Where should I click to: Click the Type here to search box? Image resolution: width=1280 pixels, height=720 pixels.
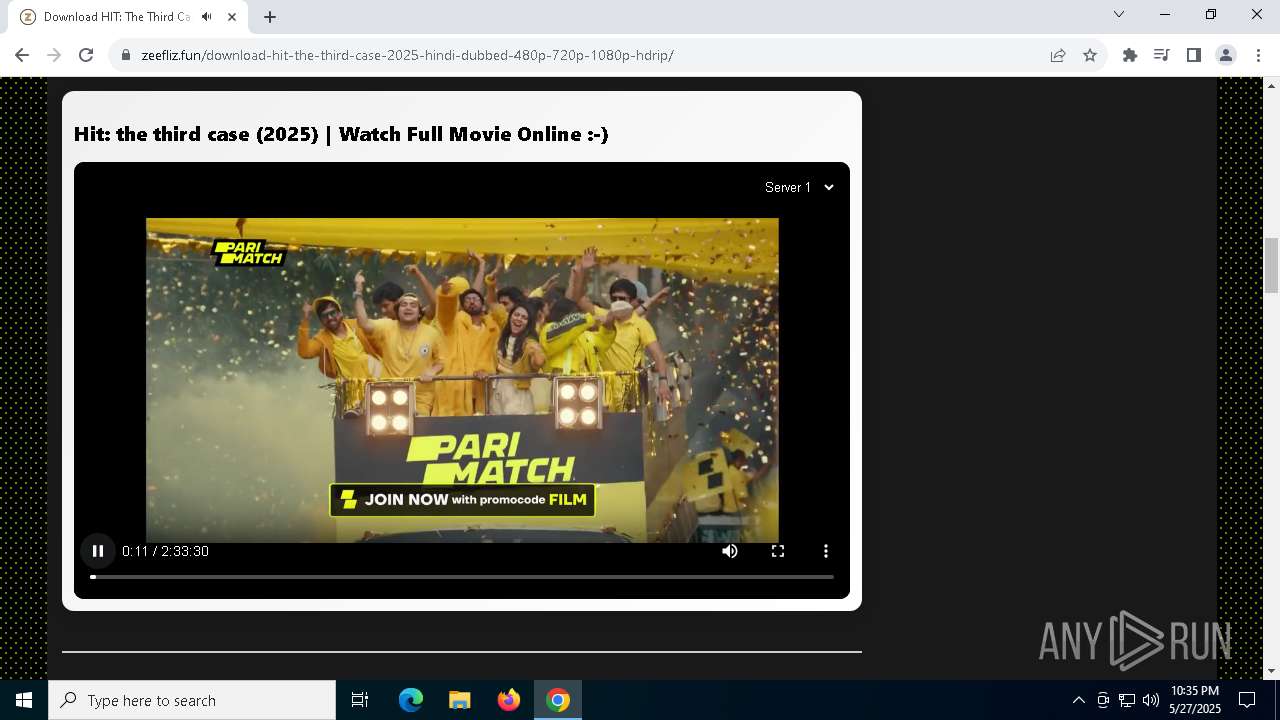tap(192, 700)
